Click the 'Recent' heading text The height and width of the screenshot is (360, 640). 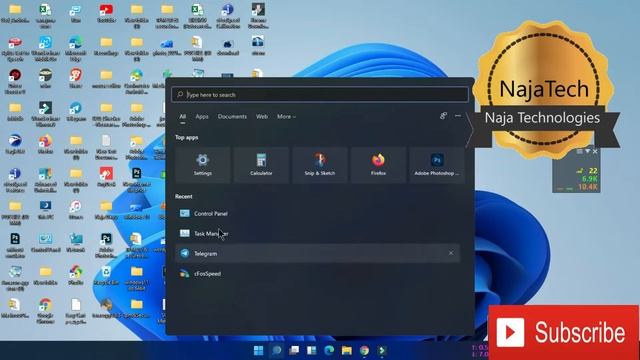(x=184, y=196)
